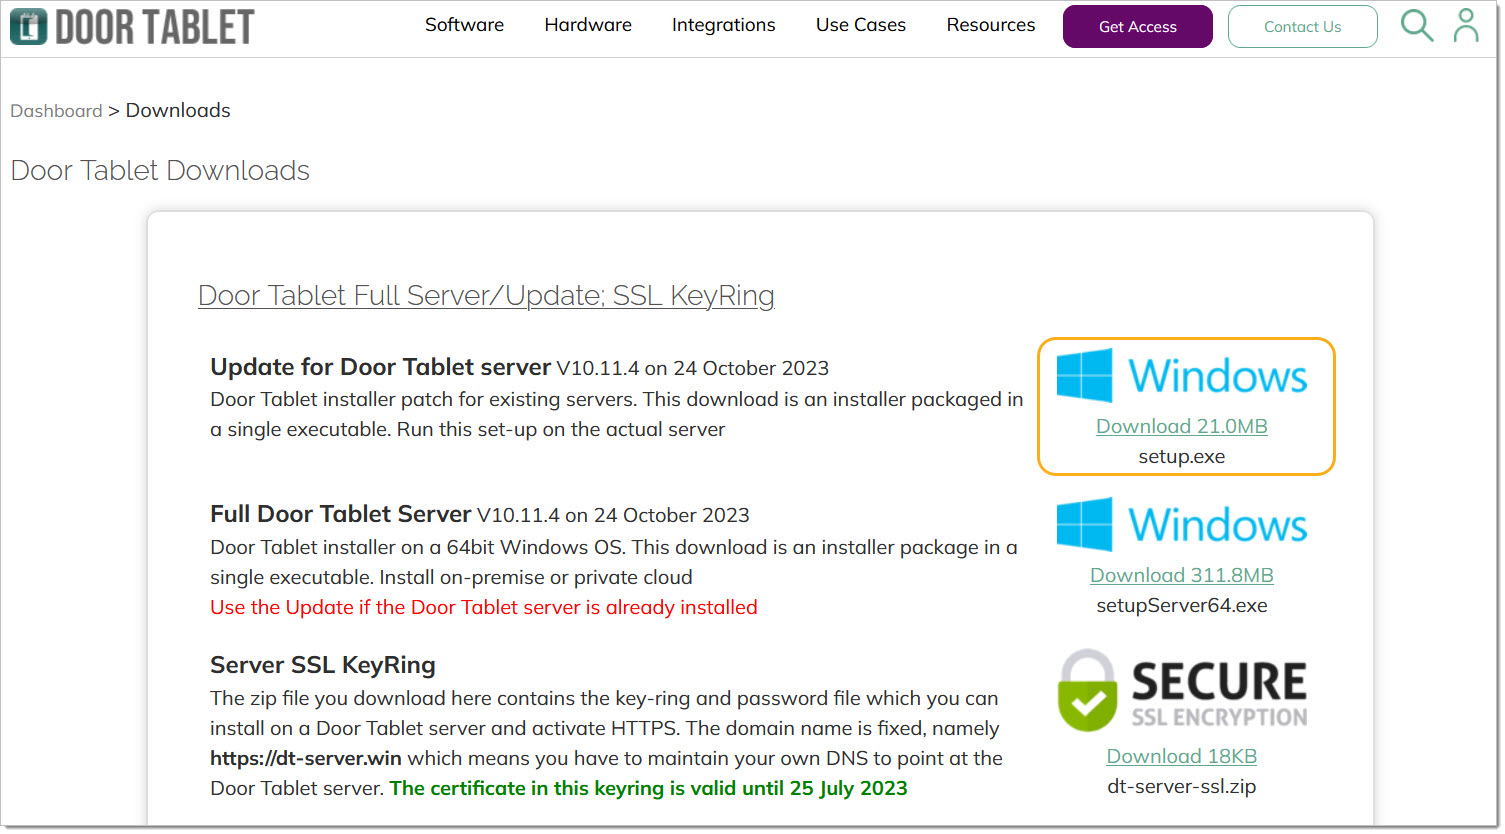Screen dimensions: 1505x834
Task: Open the site search magnifier icon
Action: click(x=1416, y=26)
